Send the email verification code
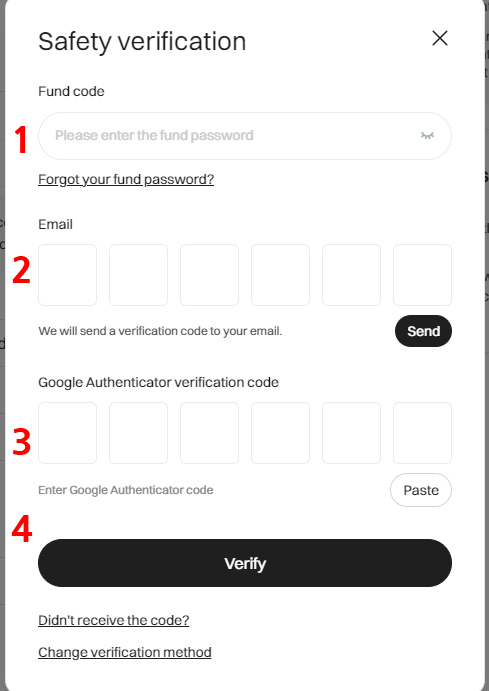 [423, 331]
